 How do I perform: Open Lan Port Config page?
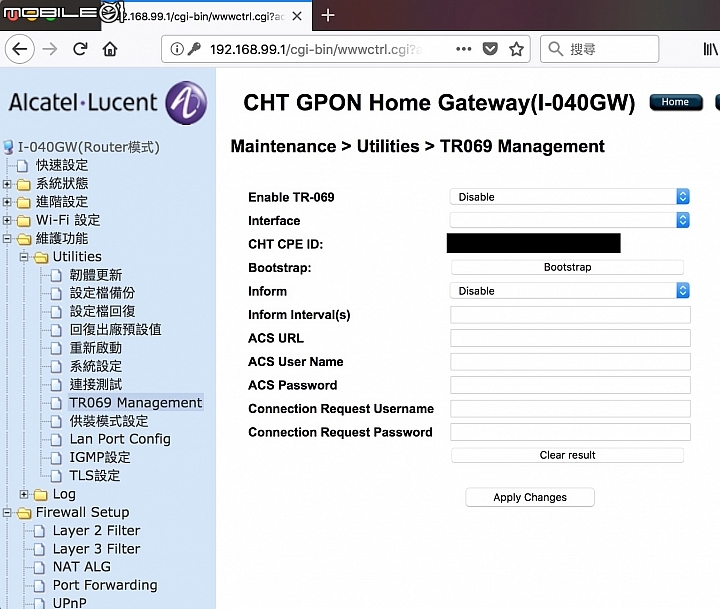click(120, 439)
